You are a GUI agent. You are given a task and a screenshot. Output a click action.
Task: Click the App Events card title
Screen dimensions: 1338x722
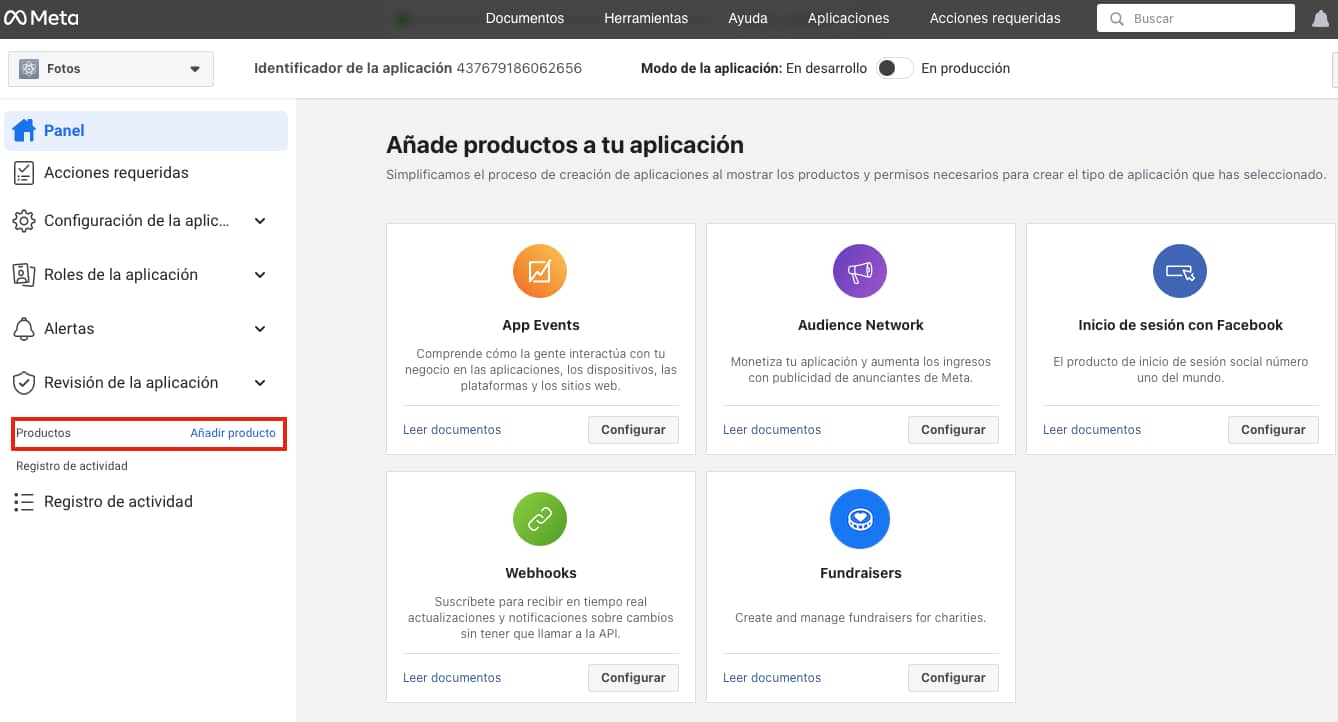click(x=541, y=325)
